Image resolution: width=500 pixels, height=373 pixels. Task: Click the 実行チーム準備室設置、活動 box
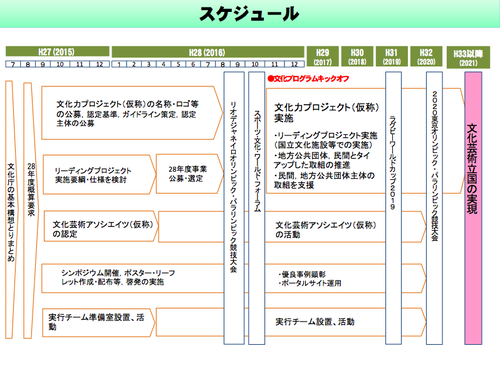point(99,322)
